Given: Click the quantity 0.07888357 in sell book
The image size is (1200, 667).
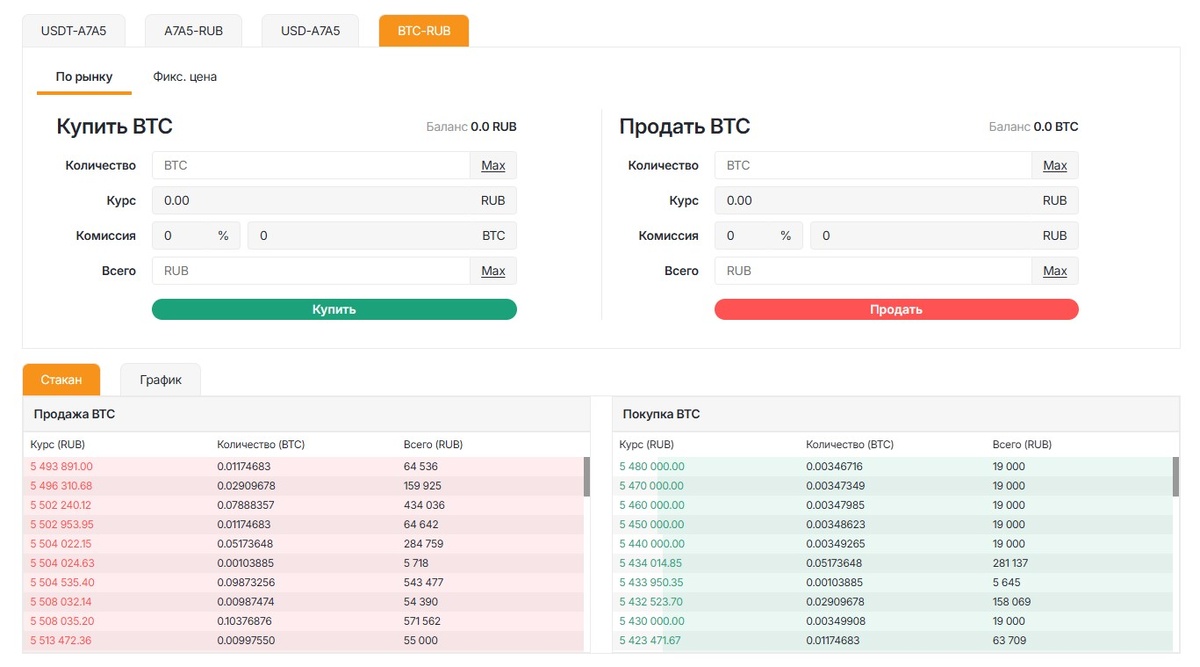Looking at the screenshot, I should (245, 505).
